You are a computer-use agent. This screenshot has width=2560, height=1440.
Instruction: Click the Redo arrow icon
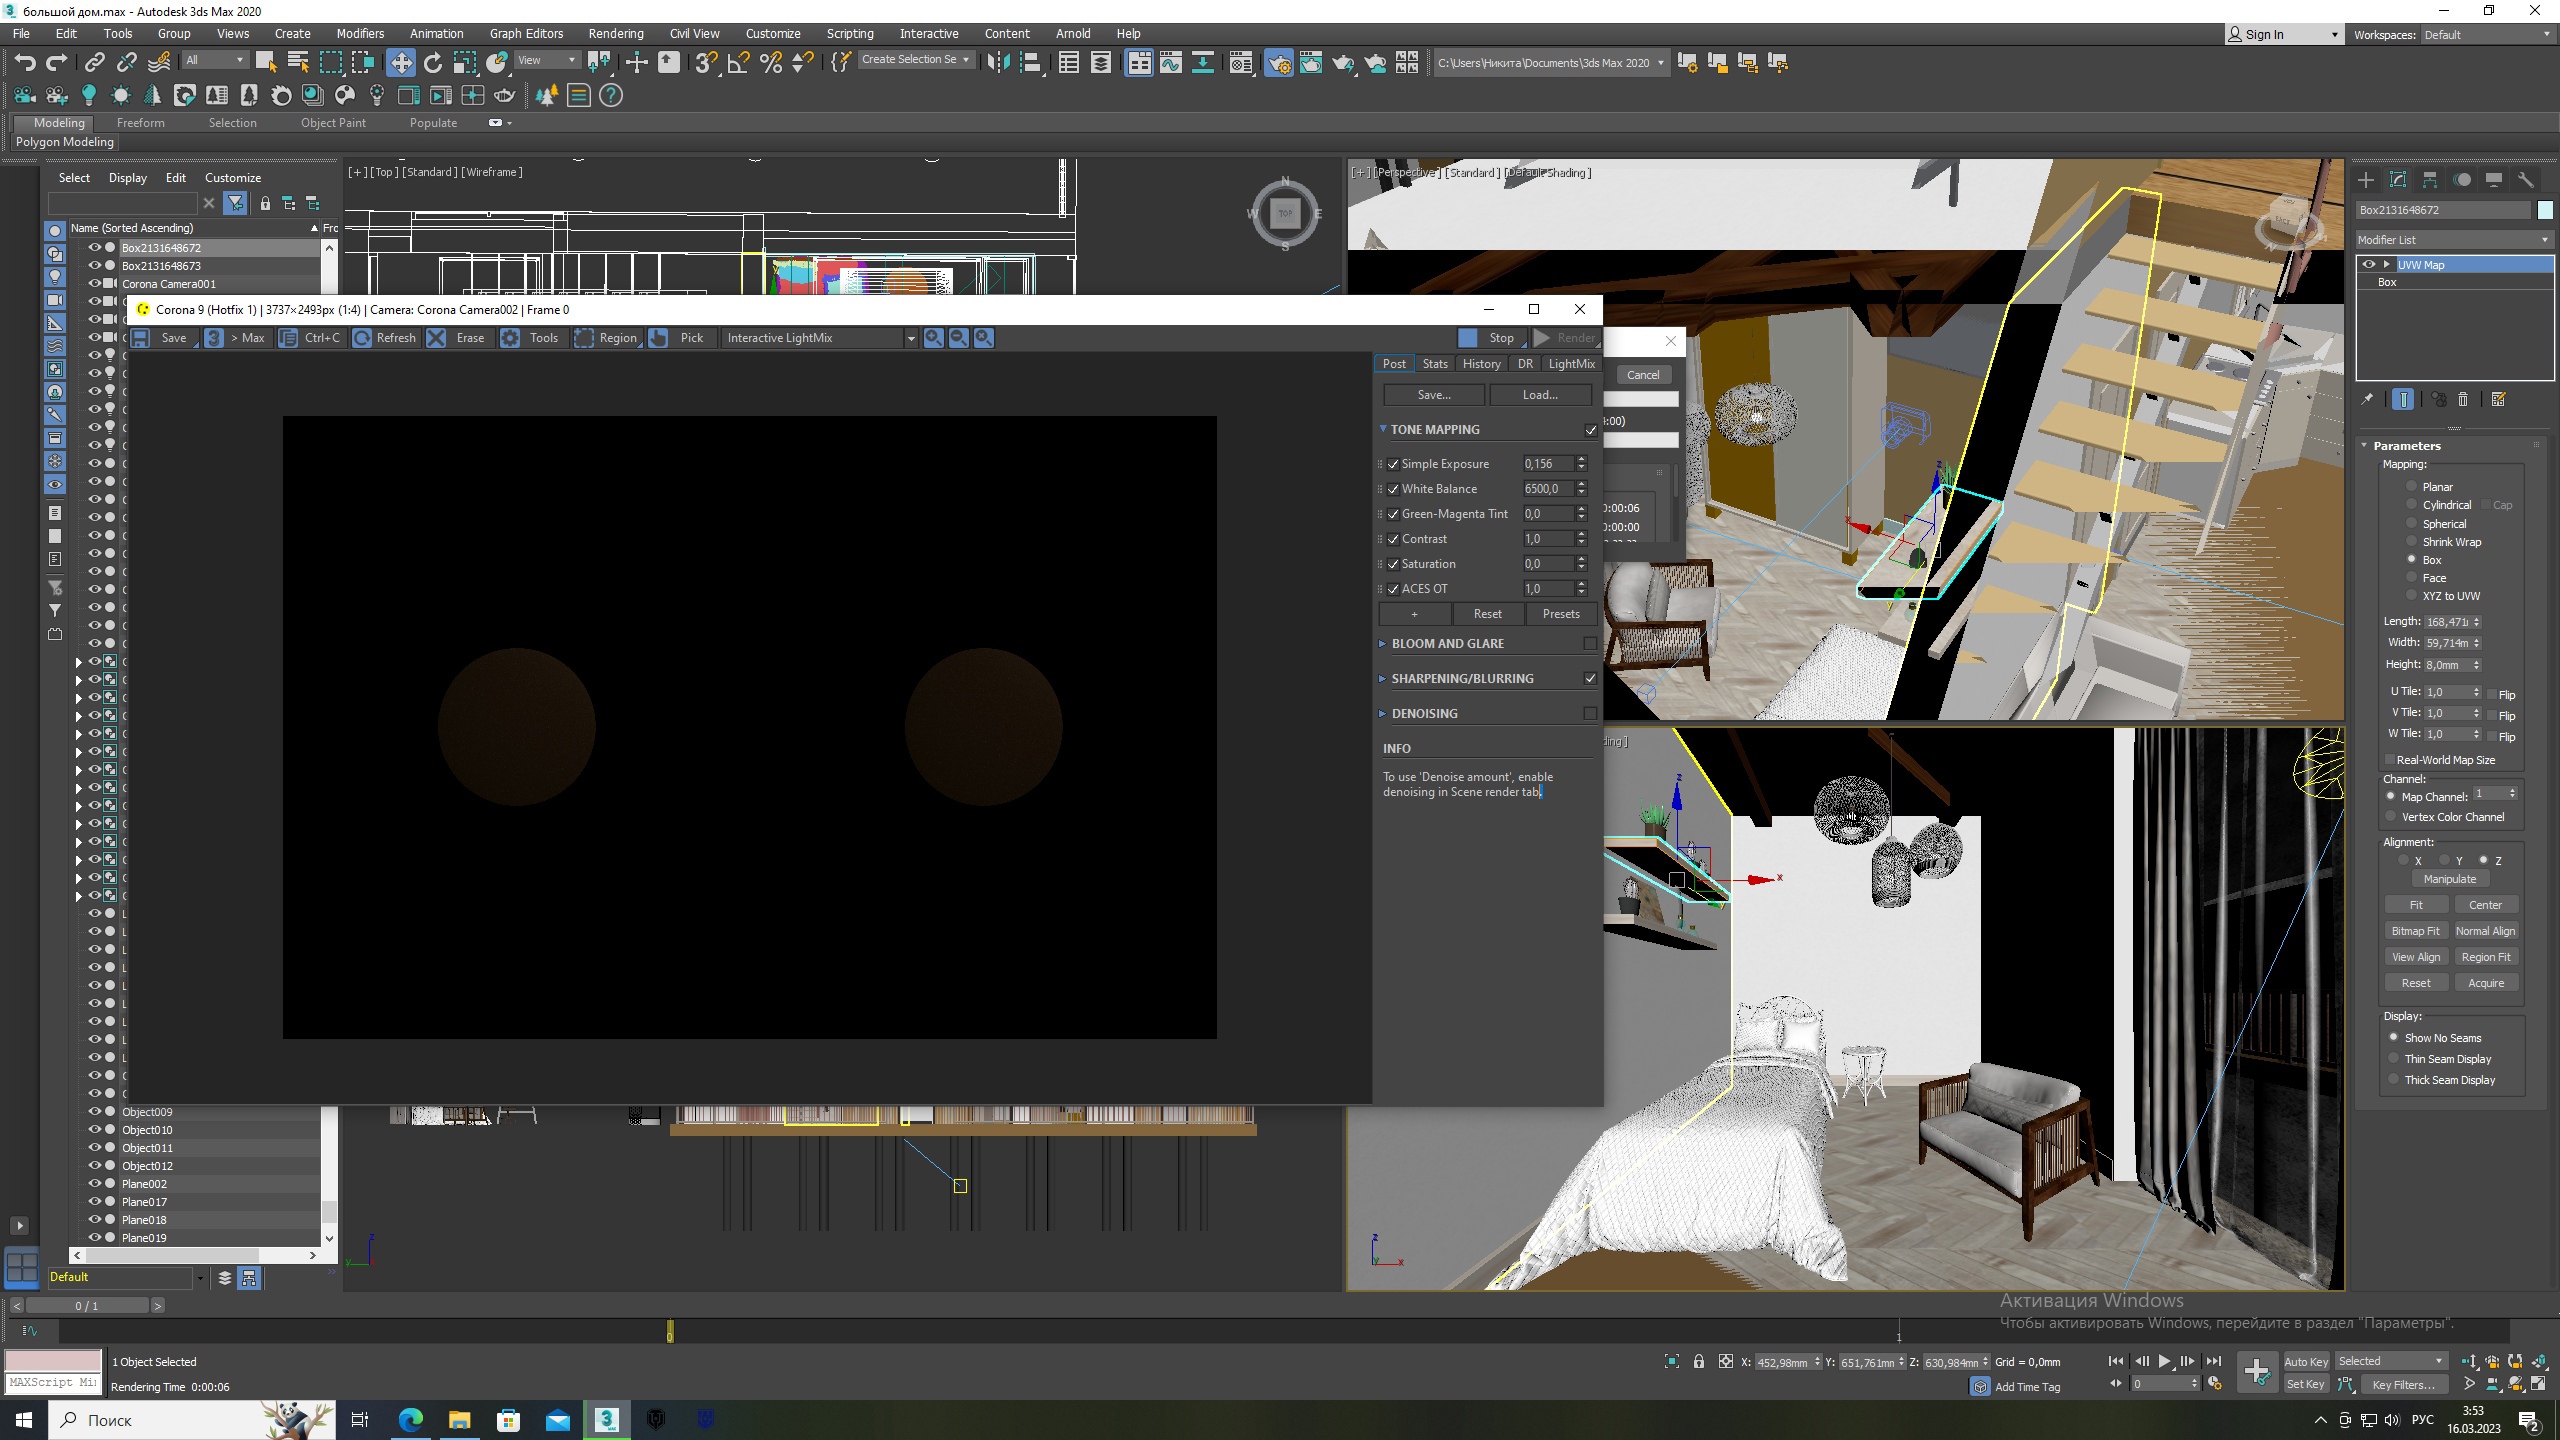point(57,62)
